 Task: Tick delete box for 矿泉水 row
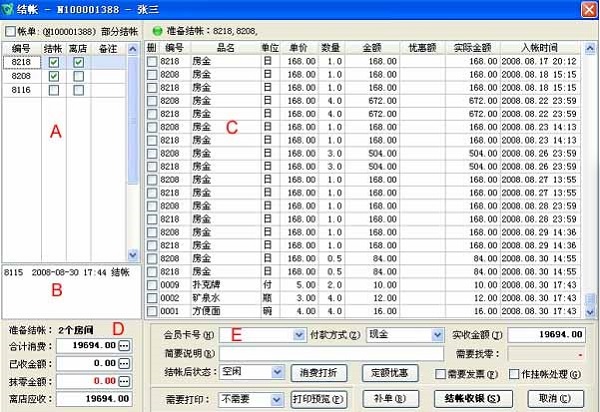tap(152, 298)
